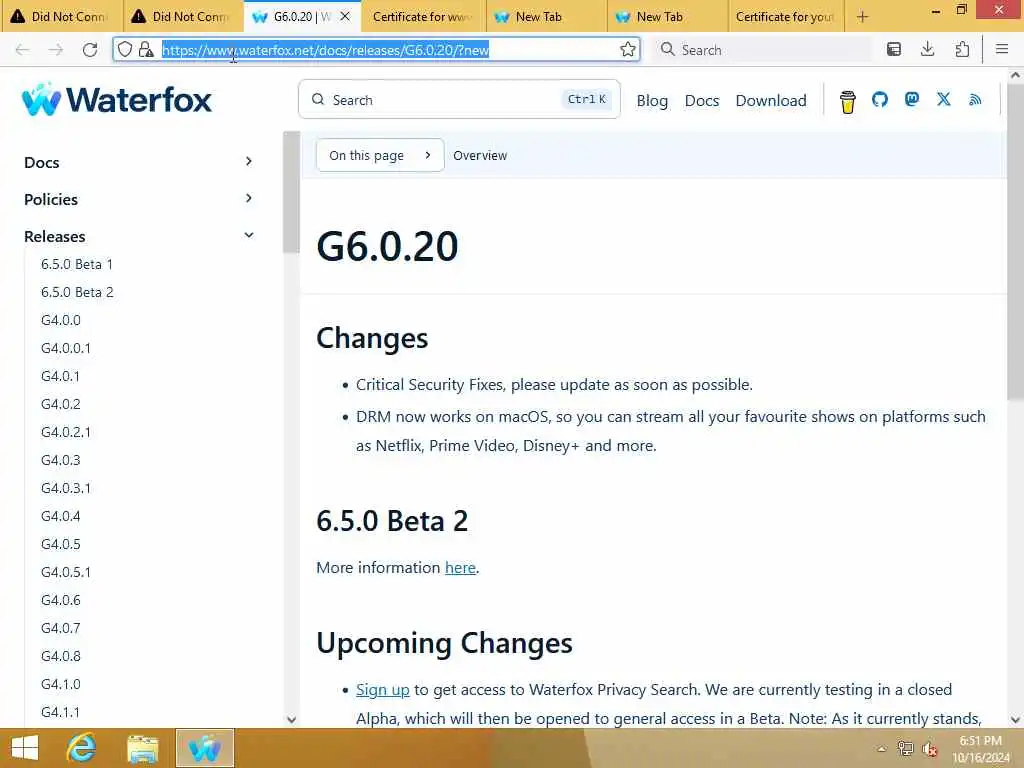This screenshot has width=1024, height=768.
Task: Go forward using the browser forward arrow
Action: 56,50
